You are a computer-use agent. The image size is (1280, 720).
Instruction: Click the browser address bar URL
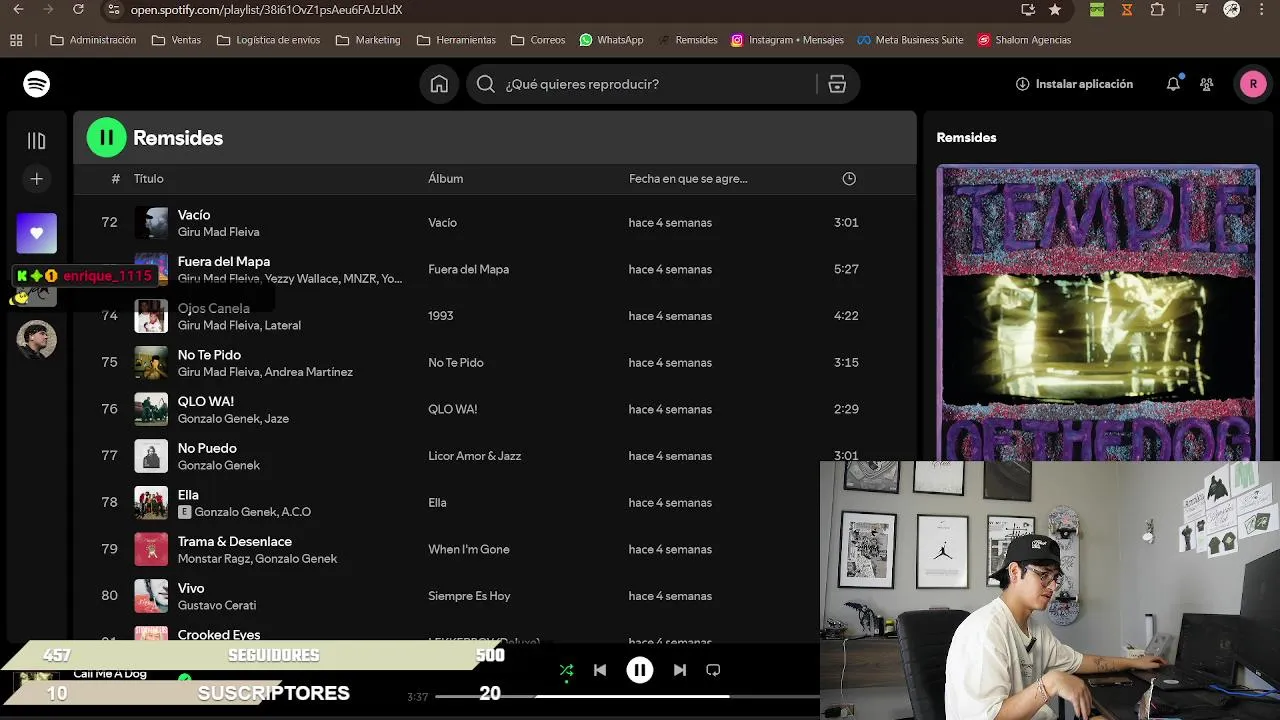point(266,9)
